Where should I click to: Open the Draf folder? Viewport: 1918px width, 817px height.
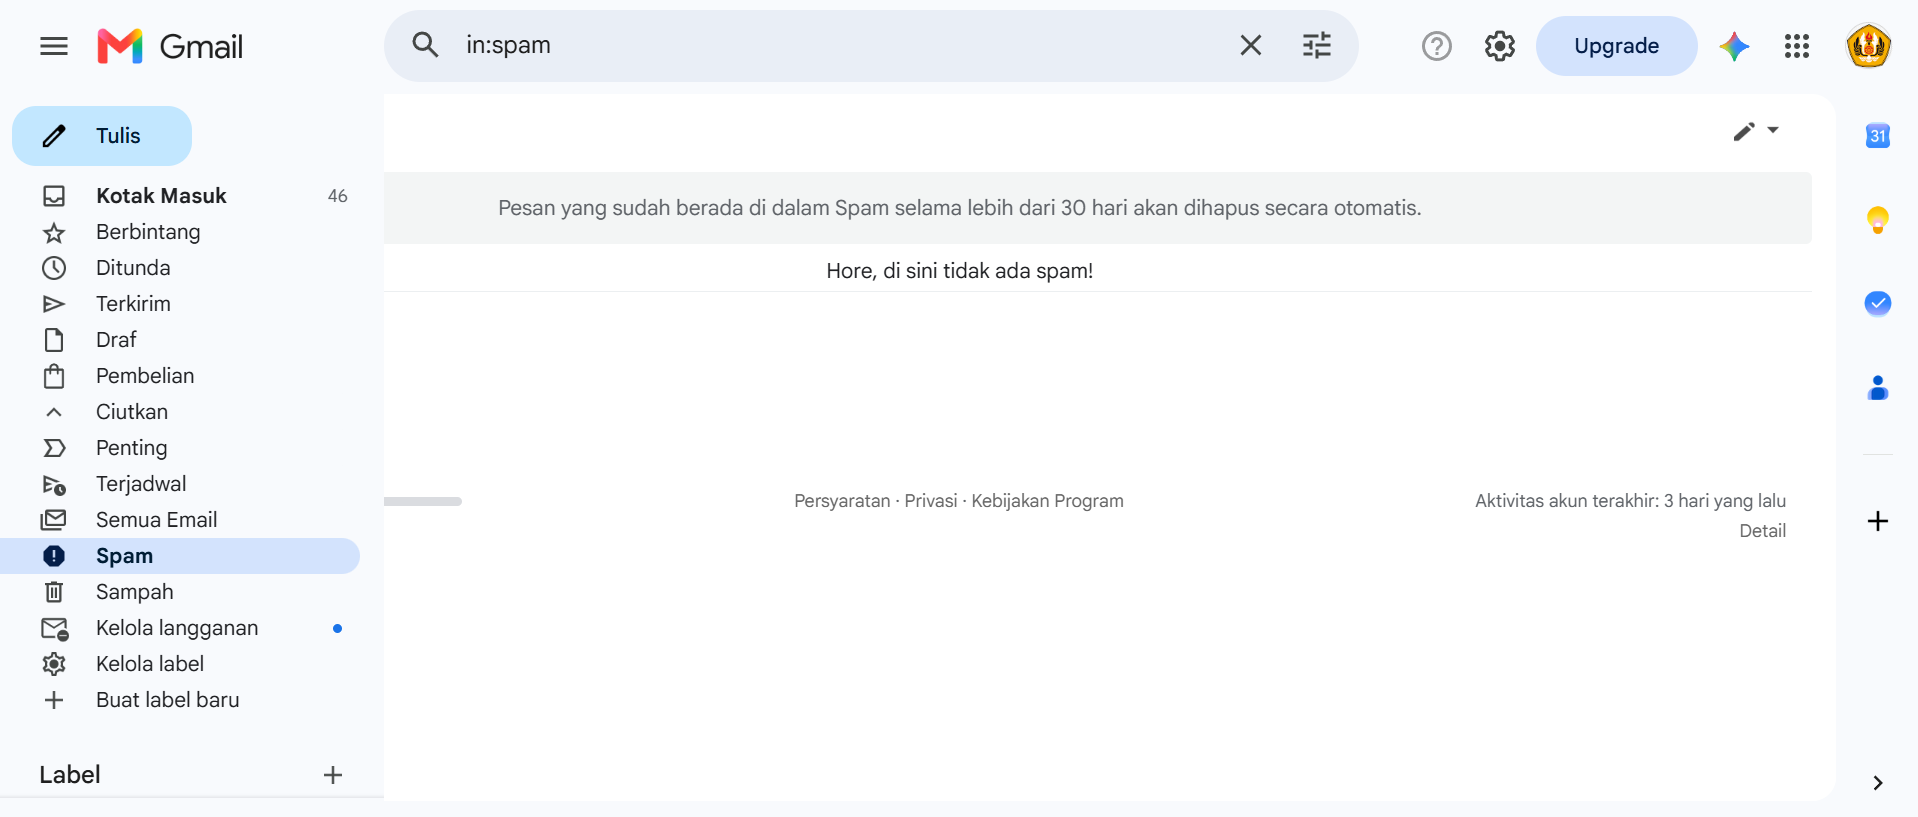pos(180,340)
